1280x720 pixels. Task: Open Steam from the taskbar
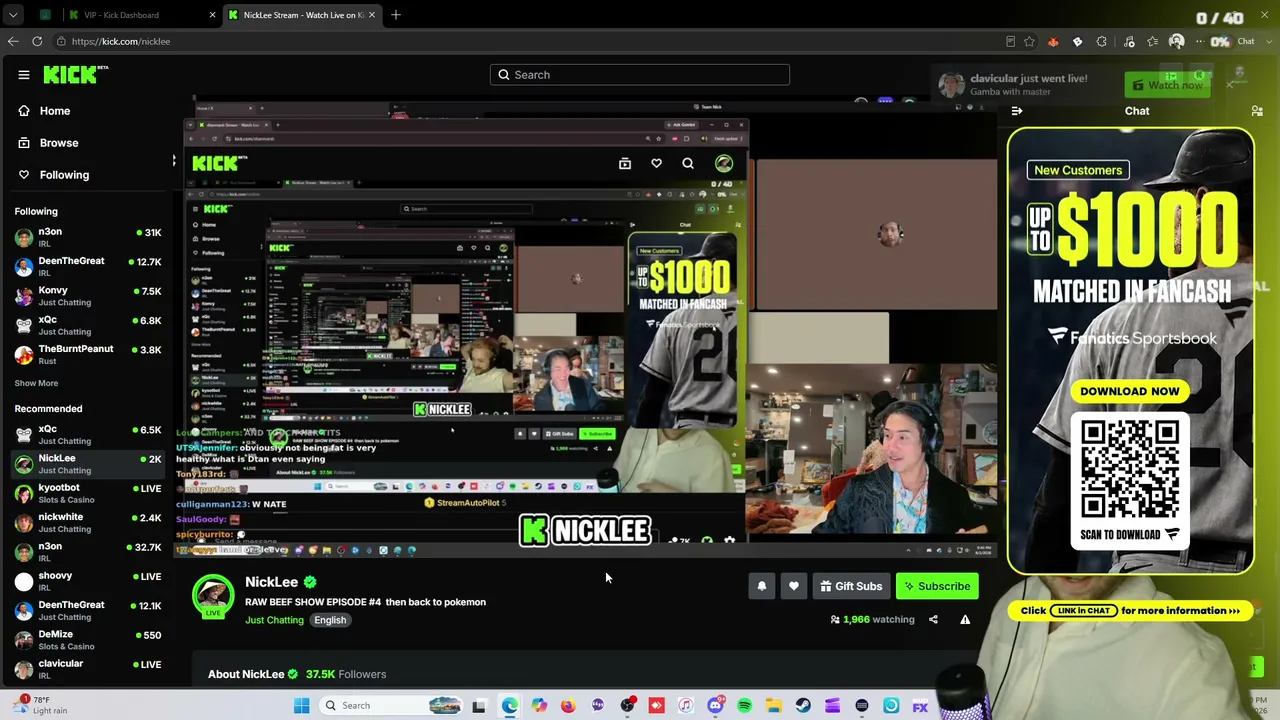(x=803, y=706)
